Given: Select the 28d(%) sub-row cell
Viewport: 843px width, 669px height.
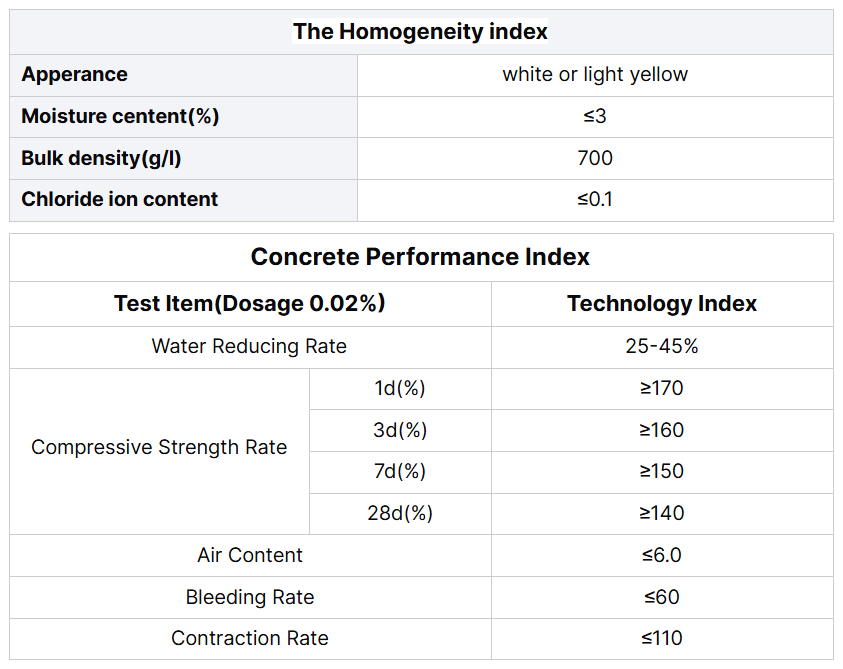Looking at the screenshot, I should (x=400, y=513).
